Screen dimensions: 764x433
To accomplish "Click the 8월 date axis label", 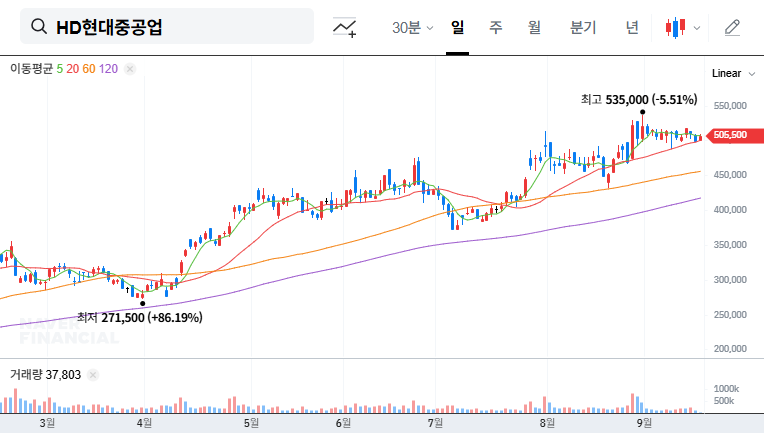I will tap(547, 423).
